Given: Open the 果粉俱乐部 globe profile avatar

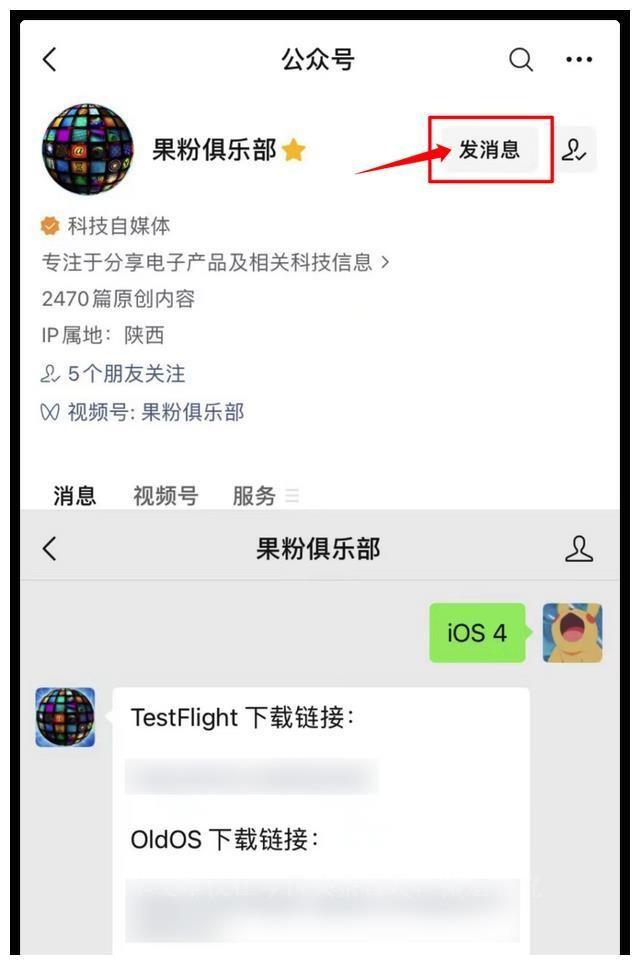Looking at the screenshot, I should pos(87,150).
